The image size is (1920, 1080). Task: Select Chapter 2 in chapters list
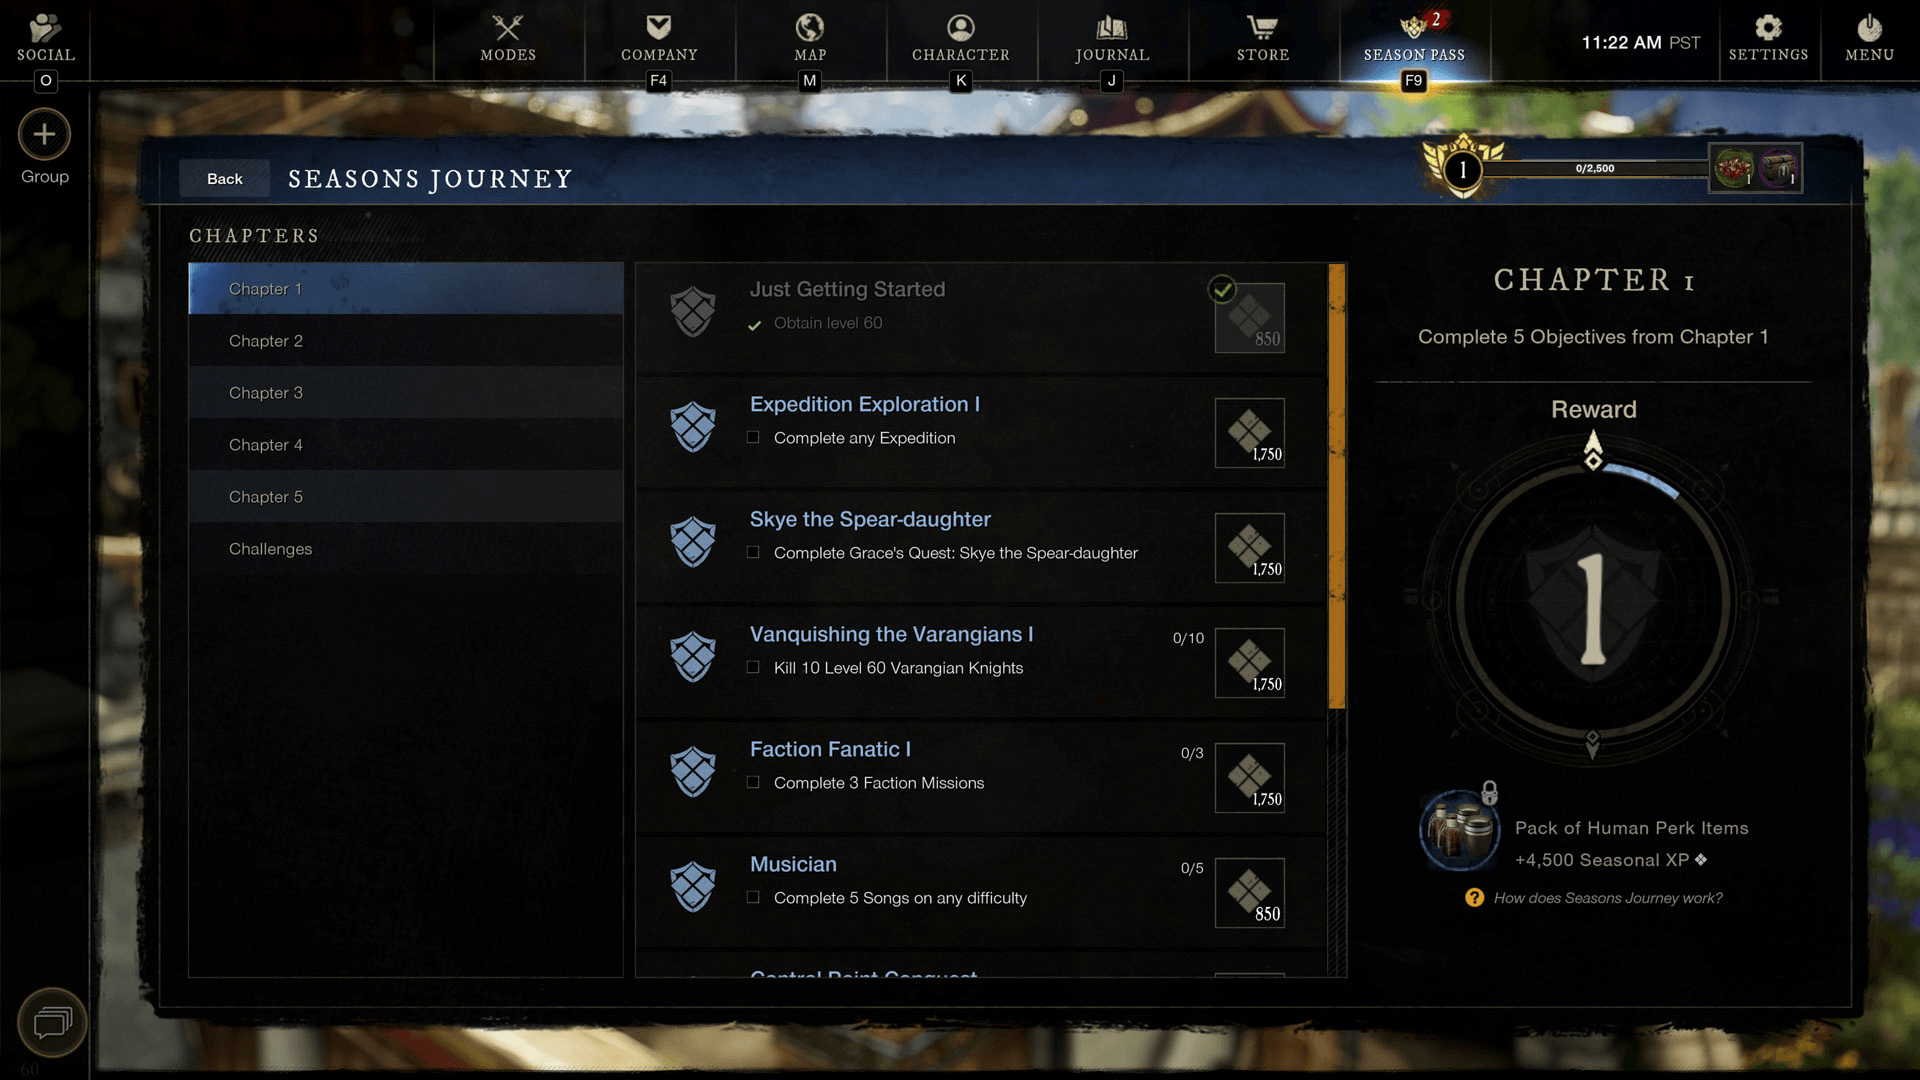[406, 340]
